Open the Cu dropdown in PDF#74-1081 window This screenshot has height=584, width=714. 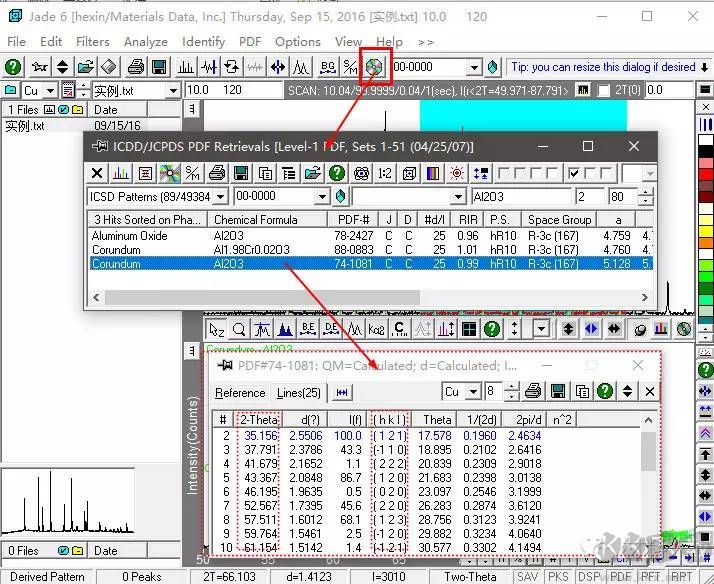point(474,391)
